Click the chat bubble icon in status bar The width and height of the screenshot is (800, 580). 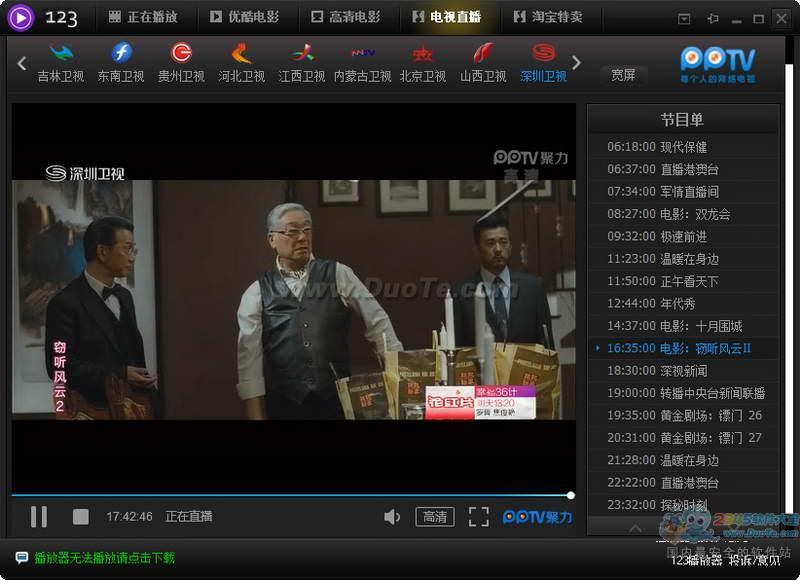(21, 557)
